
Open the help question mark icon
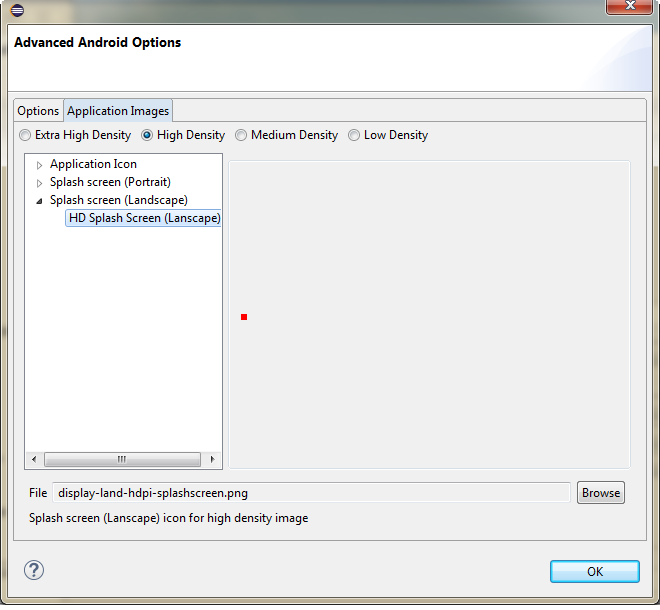[x=34, y=570]
